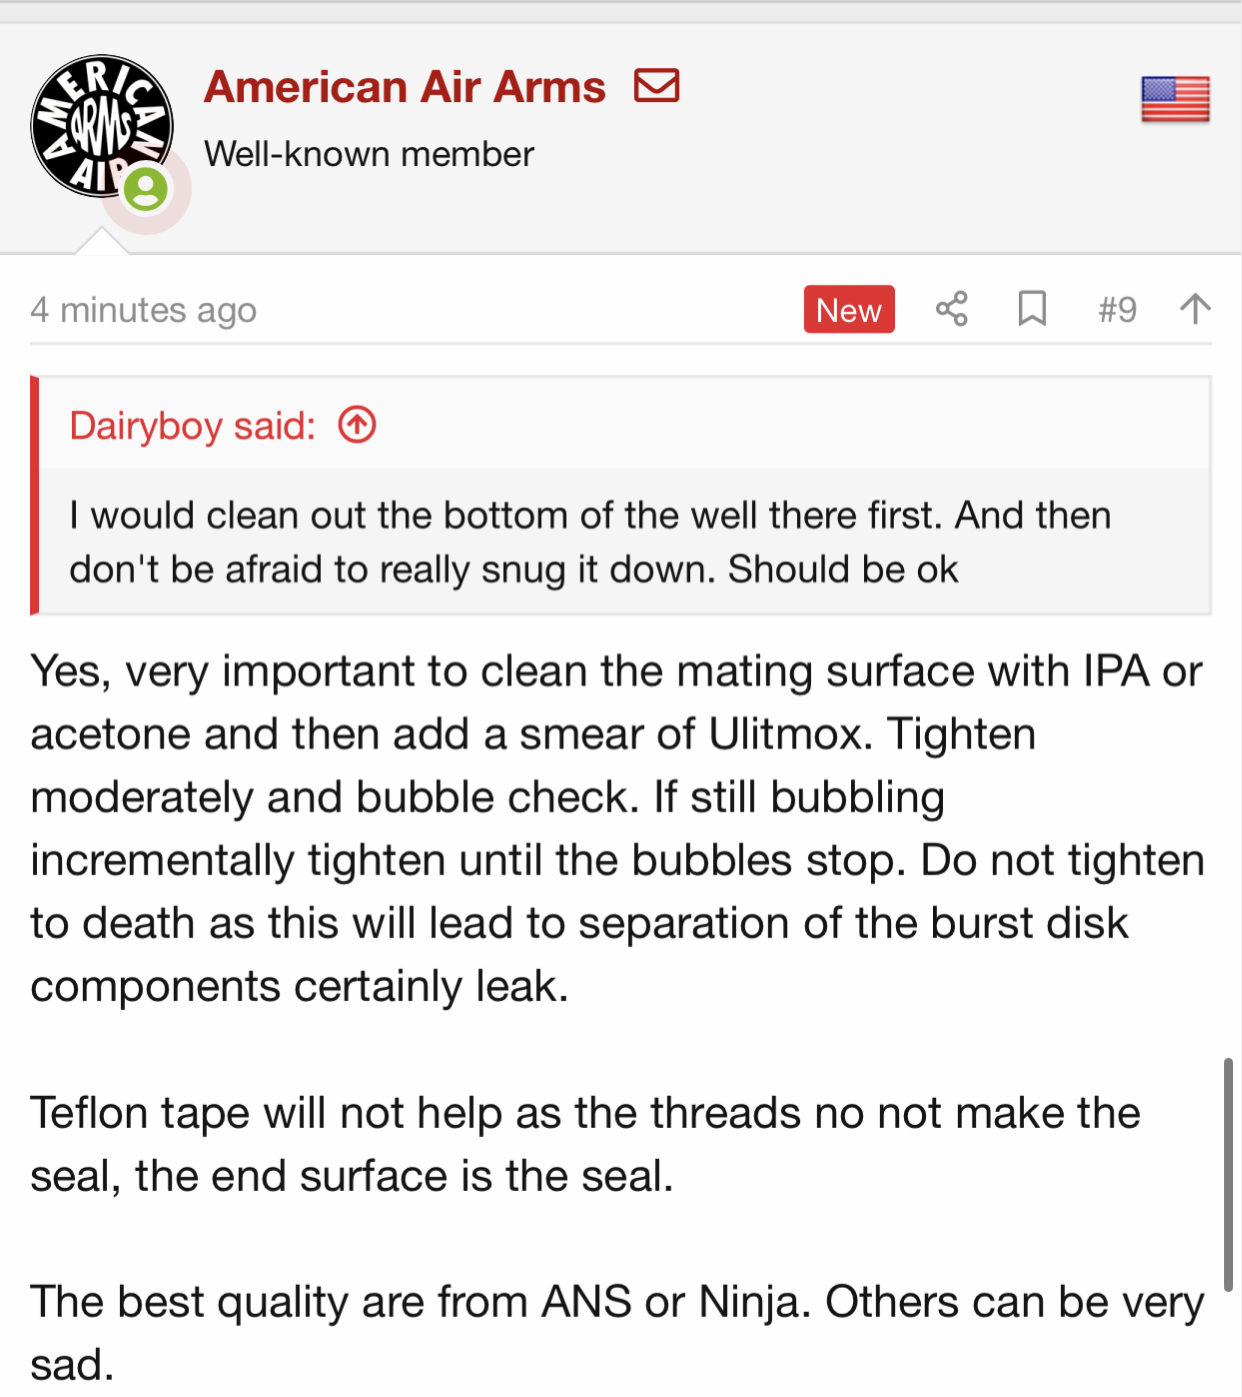Click the page scrollbar thumb
Viewport: 1242px width, 1397px height.
point(1228,1175)
